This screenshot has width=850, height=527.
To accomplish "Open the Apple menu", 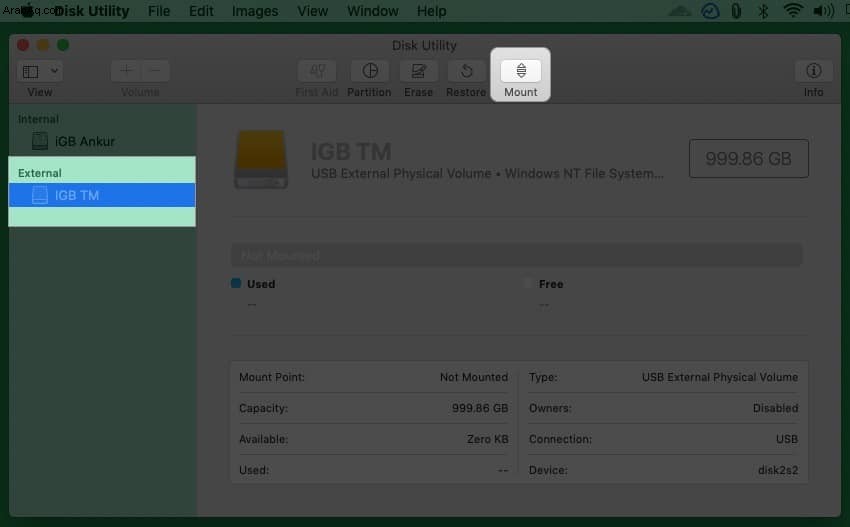I will 27,10.
